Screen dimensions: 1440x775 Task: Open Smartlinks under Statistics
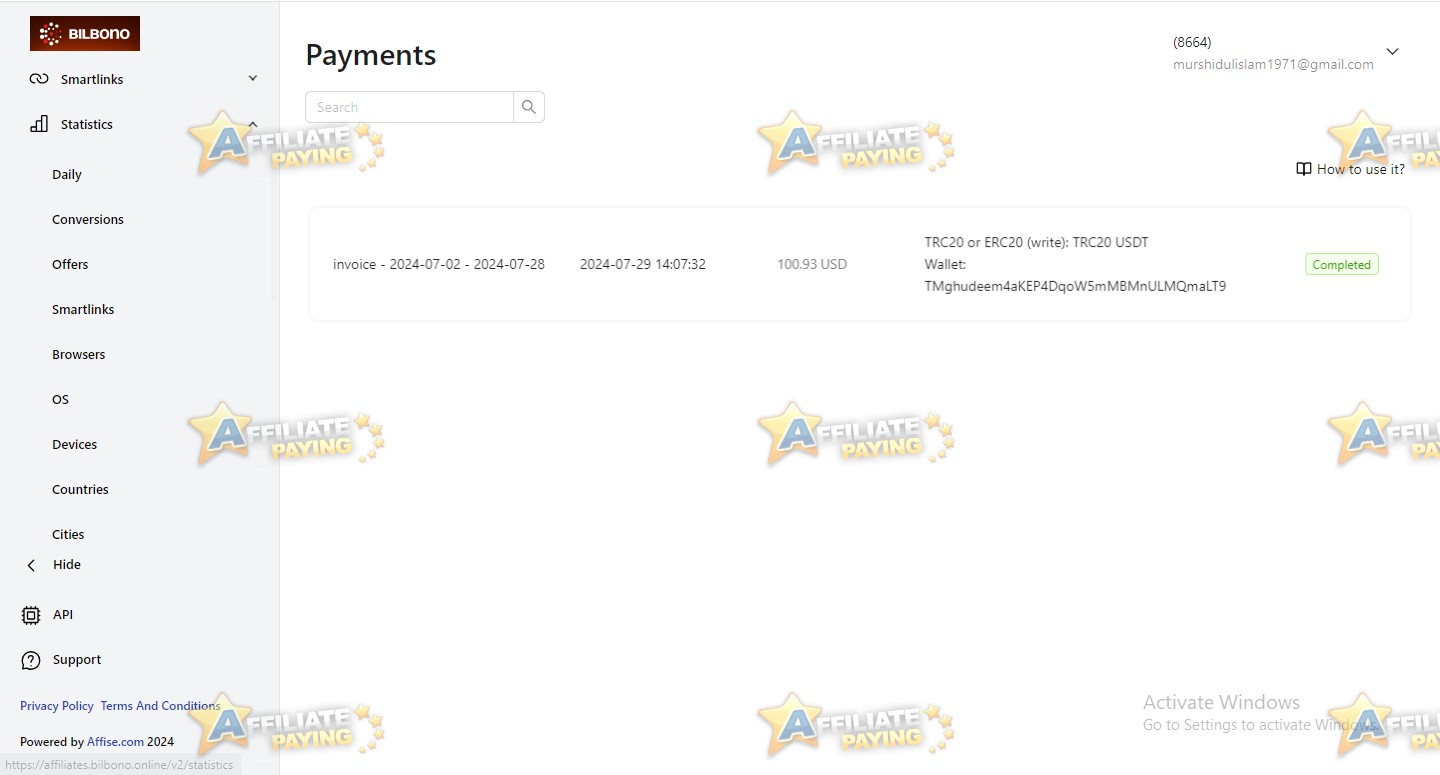pyautogui.click(x=83, y=309)
